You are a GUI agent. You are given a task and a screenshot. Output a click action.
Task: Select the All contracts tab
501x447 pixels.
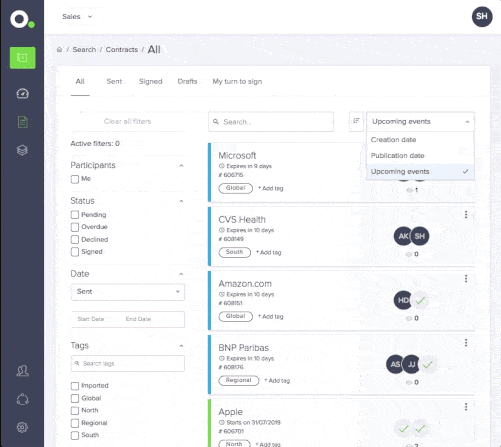point(80,81)
